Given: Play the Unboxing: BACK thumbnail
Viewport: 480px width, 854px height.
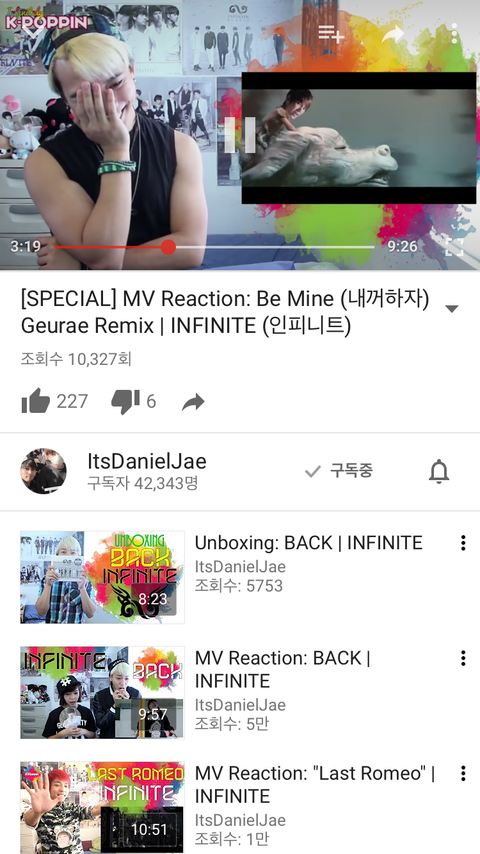Looking at the screenshot, I should coord(102,577).
